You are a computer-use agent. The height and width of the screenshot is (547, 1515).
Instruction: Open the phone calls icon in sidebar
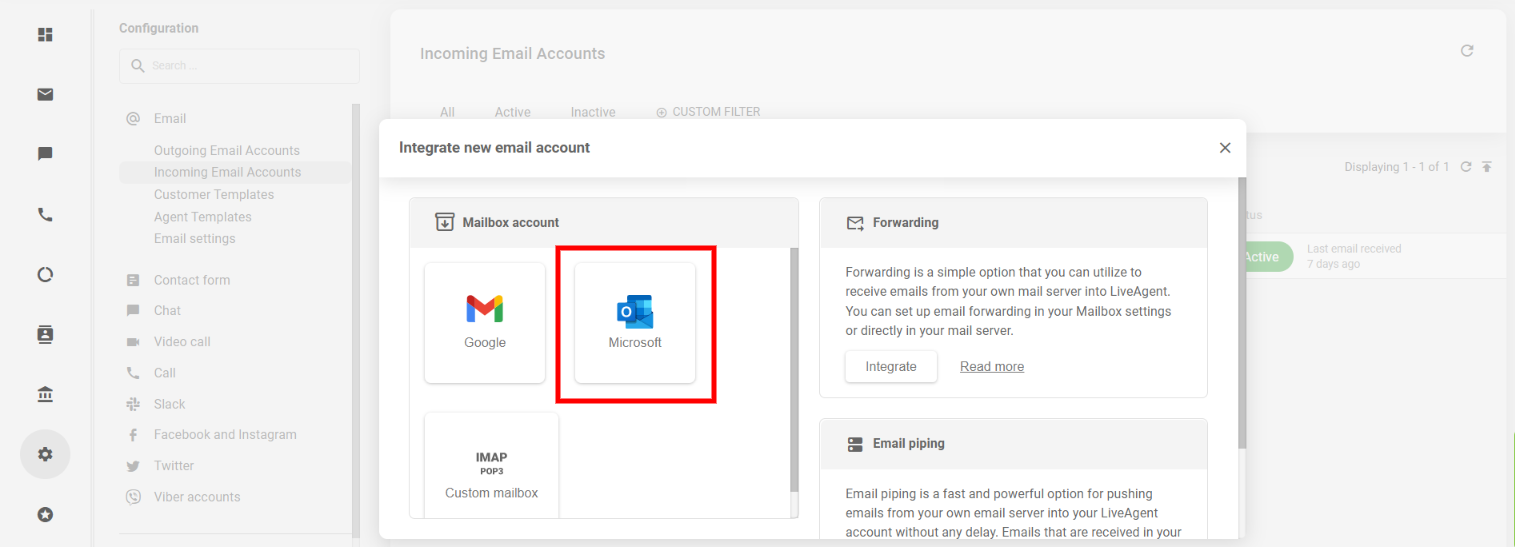(x=45, y=214)
